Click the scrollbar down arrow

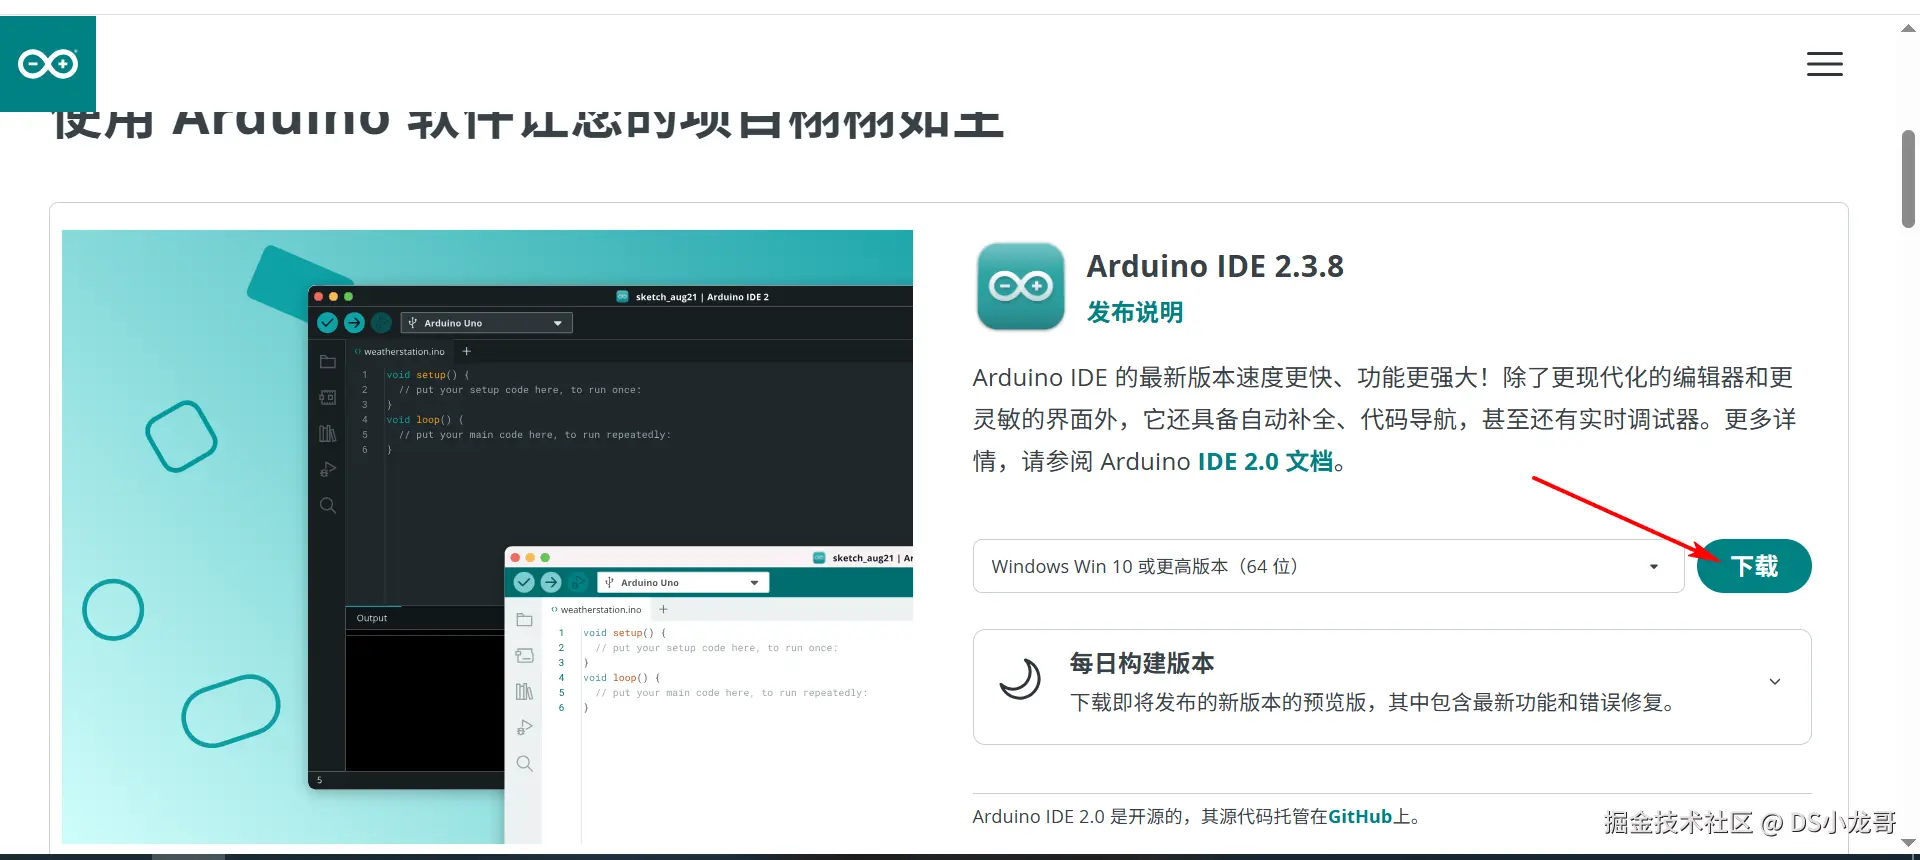(x=1908, y=843)
